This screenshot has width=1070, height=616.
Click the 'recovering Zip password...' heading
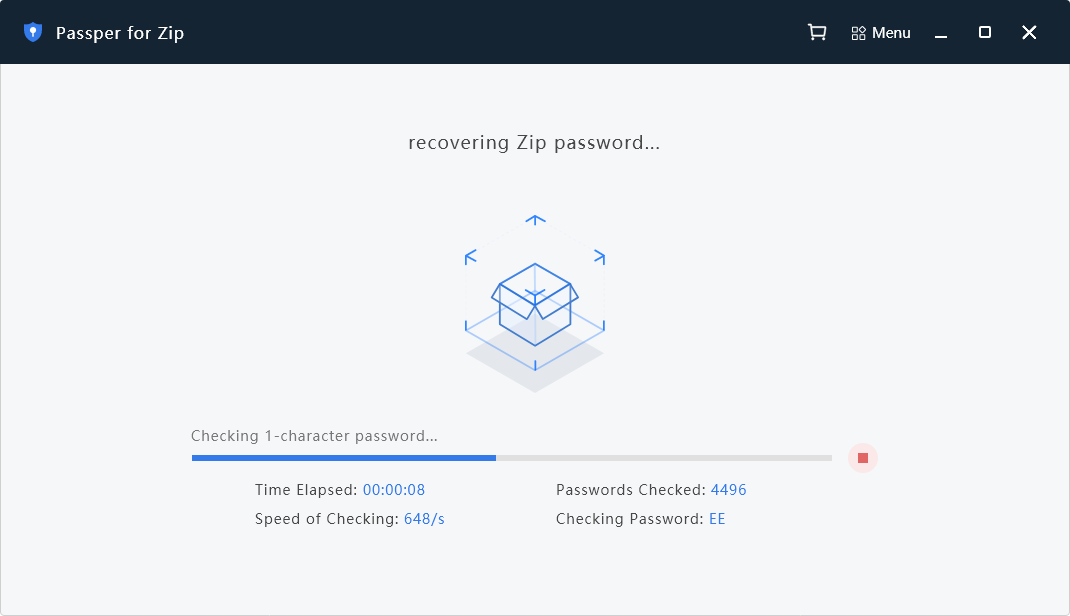[x=534, y=142]
